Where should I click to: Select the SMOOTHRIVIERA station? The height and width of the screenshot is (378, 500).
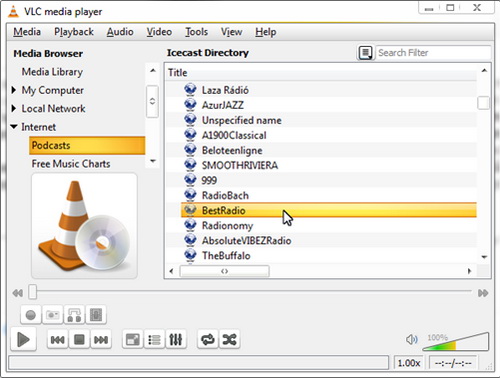coord(240,165)
